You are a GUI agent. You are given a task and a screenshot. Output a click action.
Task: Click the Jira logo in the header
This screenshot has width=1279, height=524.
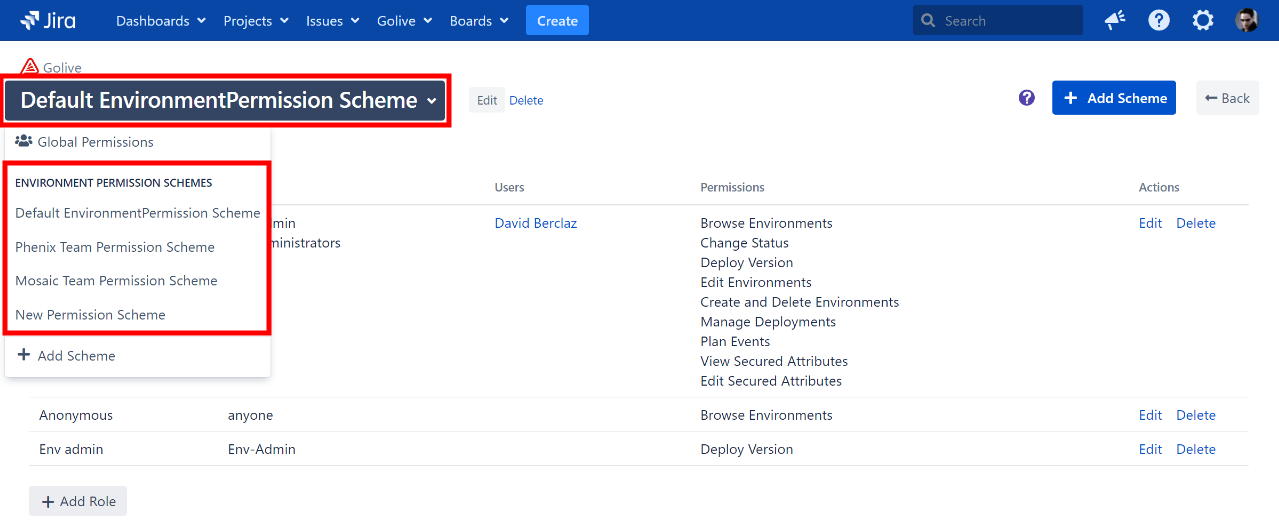click(x=47, y=20)
